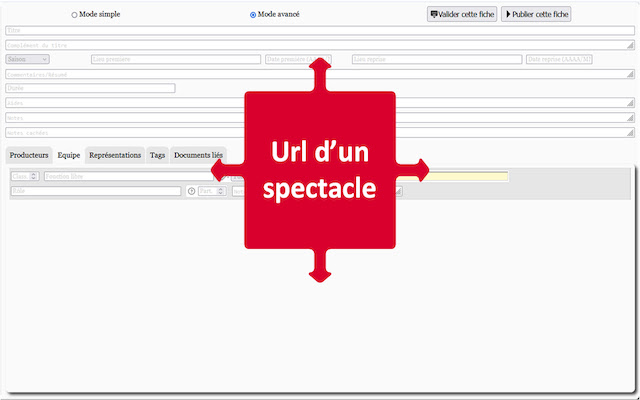Click the resize handle of Notes cachées
This screenshot has height=400, width=640.
(631, 133)
